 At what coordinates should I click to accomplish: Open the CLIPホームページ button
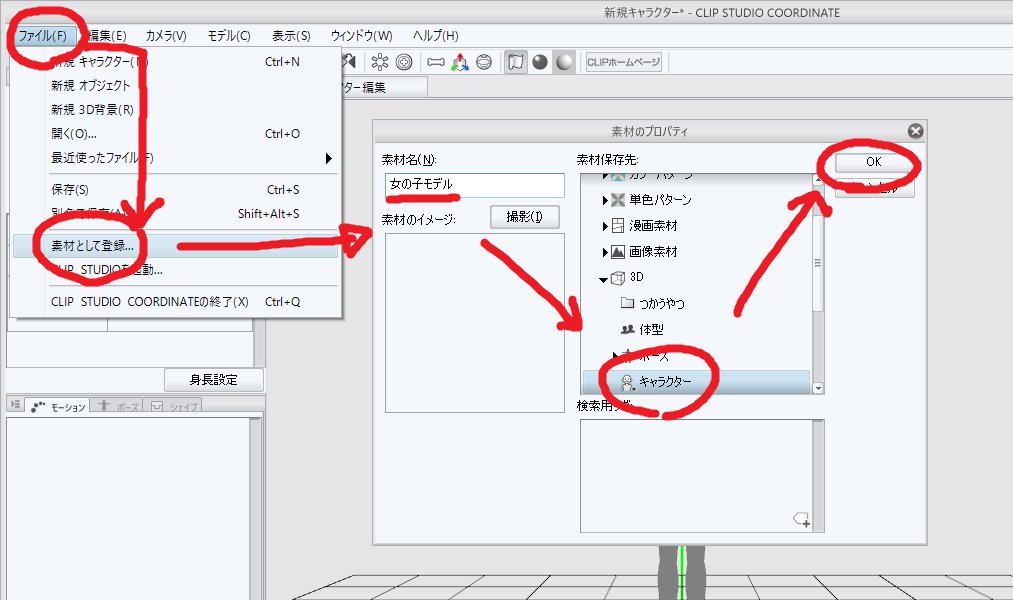(623, 62)
